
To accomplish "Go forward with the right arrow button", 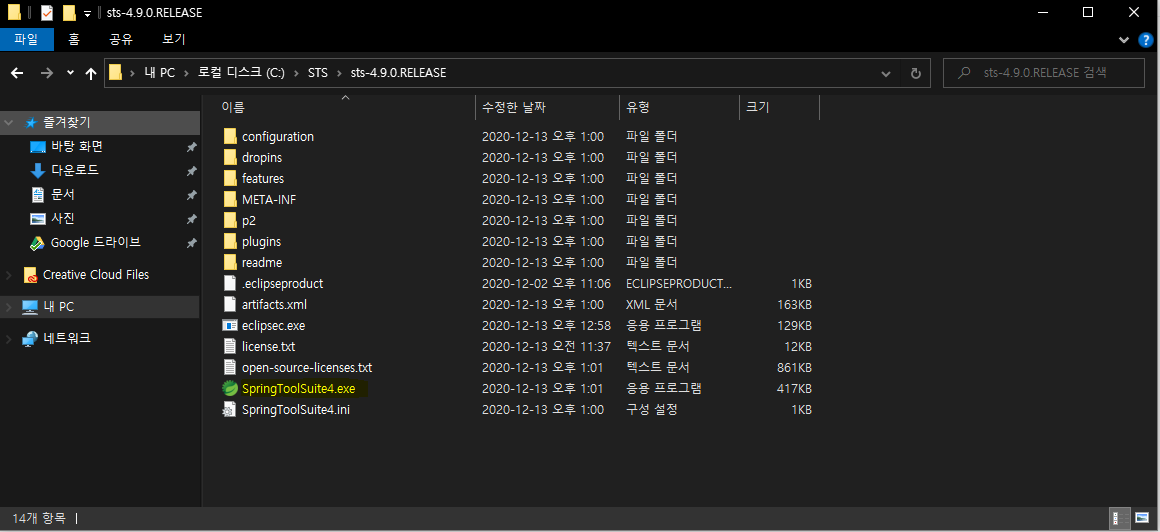I will (x=47, y=73).
